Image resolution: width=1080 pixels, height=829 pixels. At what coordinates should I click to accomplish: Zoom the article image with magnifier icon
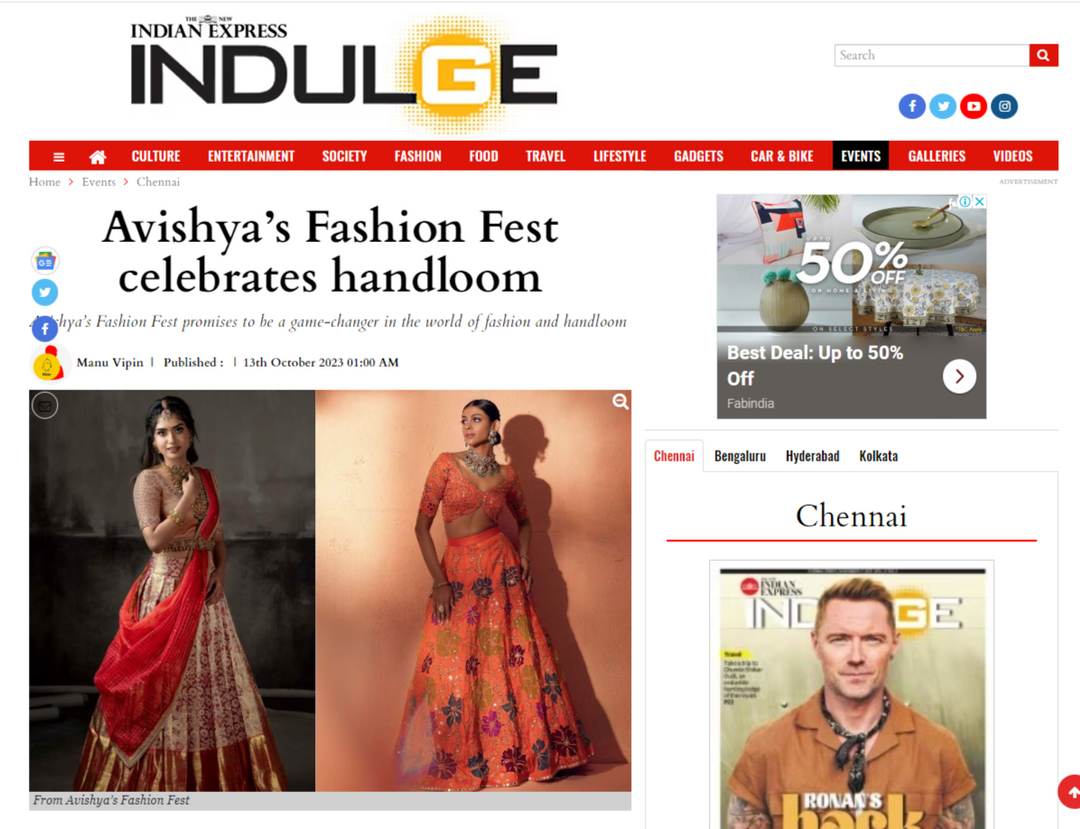[621, 401]
